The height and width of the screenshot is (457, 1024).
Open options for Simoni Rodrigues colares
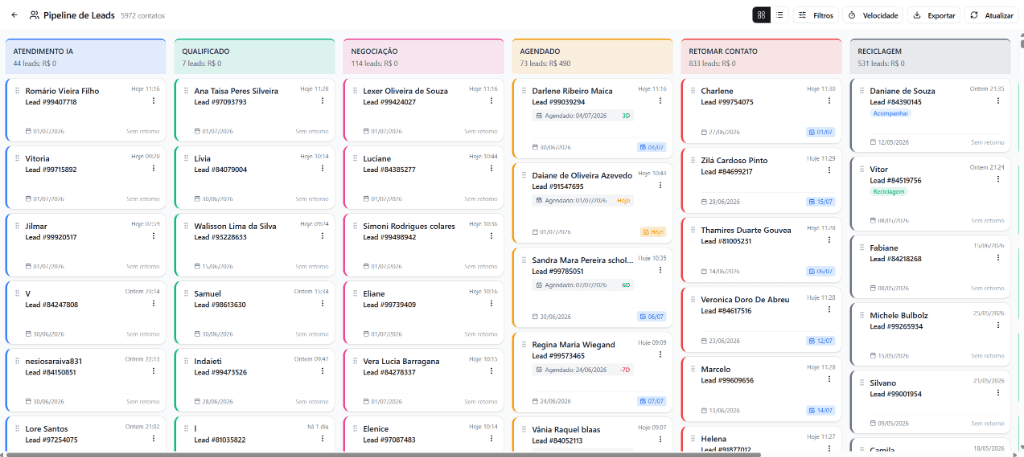point(492,236)
